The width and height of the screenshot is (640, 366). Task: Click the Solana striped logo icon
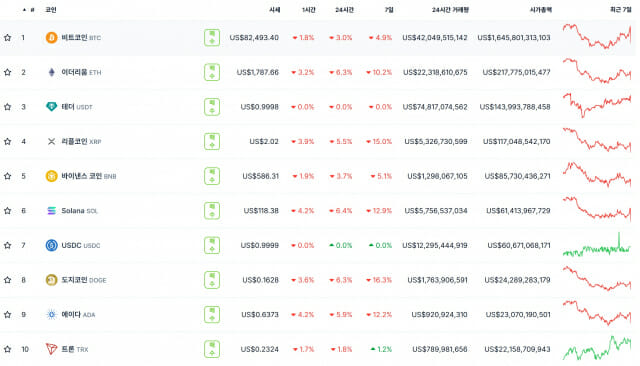pyautogui.click(x=51, y=211)
